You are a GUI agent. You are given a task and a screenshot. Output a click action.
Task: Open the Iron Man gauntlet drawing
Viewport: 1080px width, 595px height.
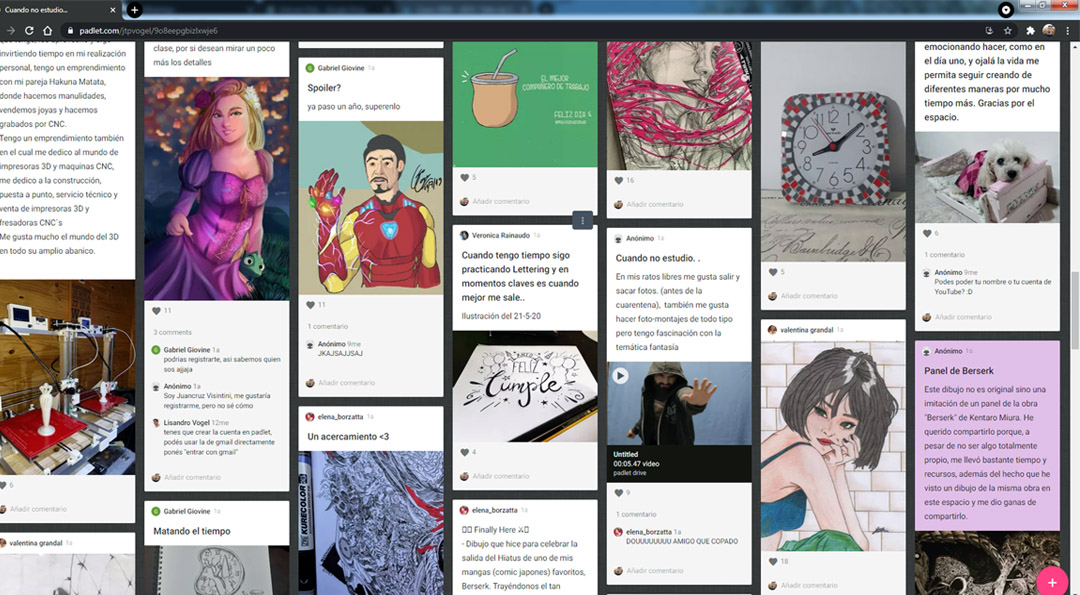pos(371,208)
